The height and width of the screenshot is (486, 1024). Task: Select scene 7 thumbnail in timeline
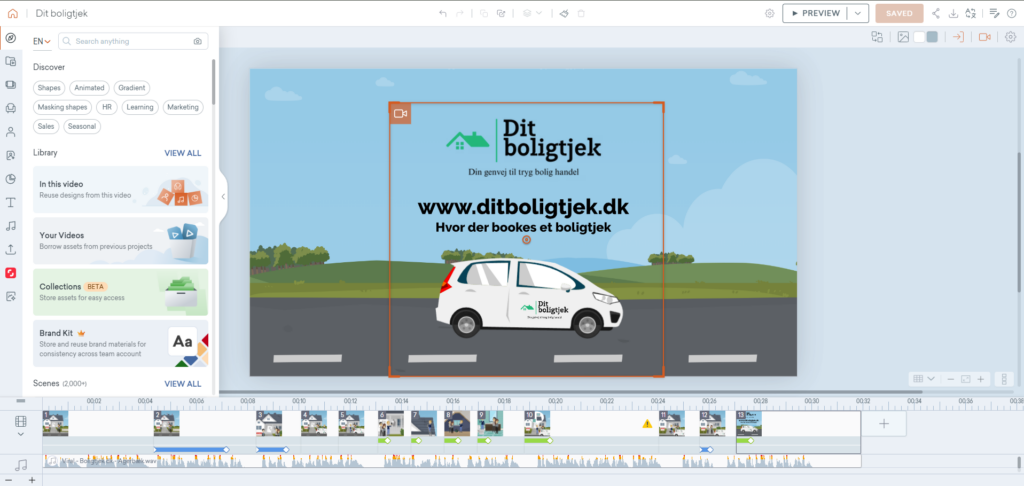[x=423, y=423]
